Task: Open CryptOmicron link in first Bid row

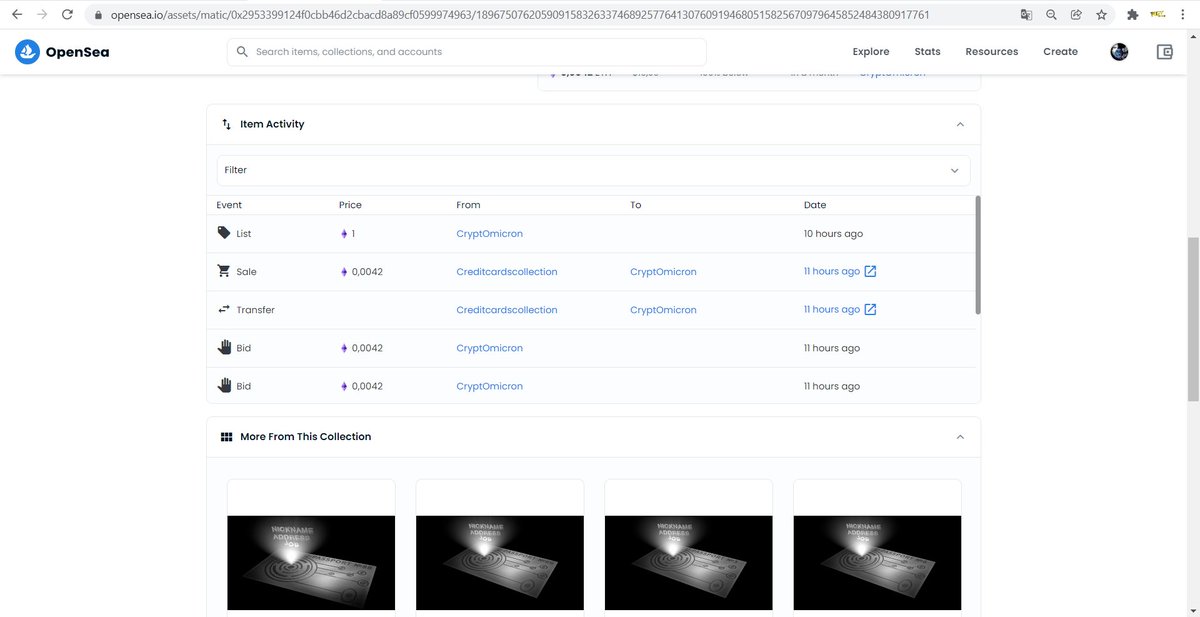Action: coord(489,348)
